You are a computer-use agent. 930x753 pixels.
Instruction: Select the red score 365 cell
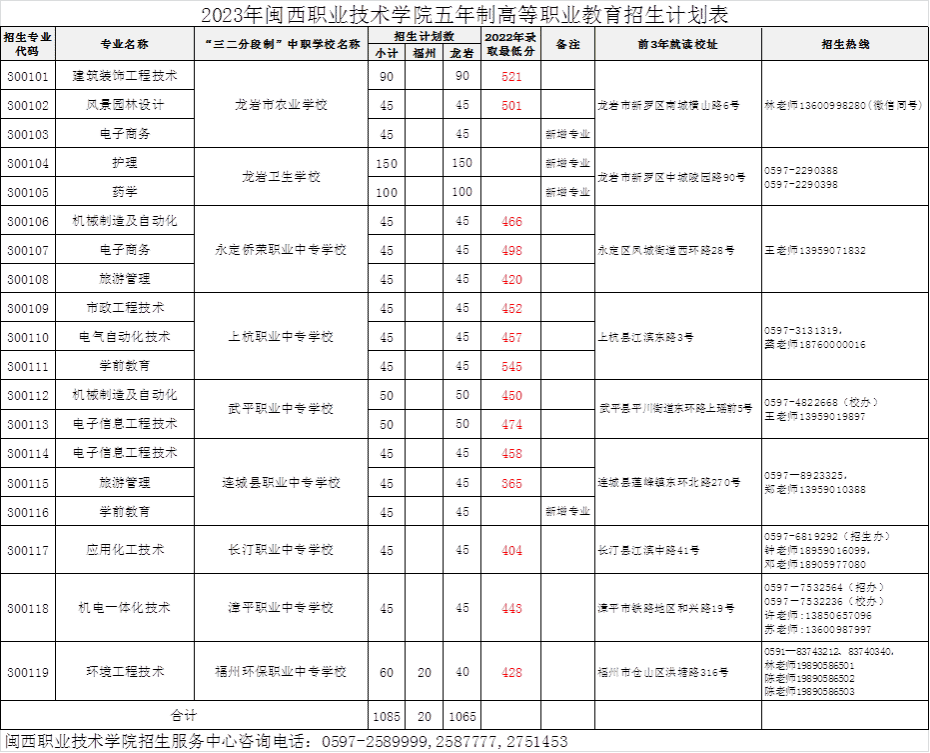click(x=511, y=483)
